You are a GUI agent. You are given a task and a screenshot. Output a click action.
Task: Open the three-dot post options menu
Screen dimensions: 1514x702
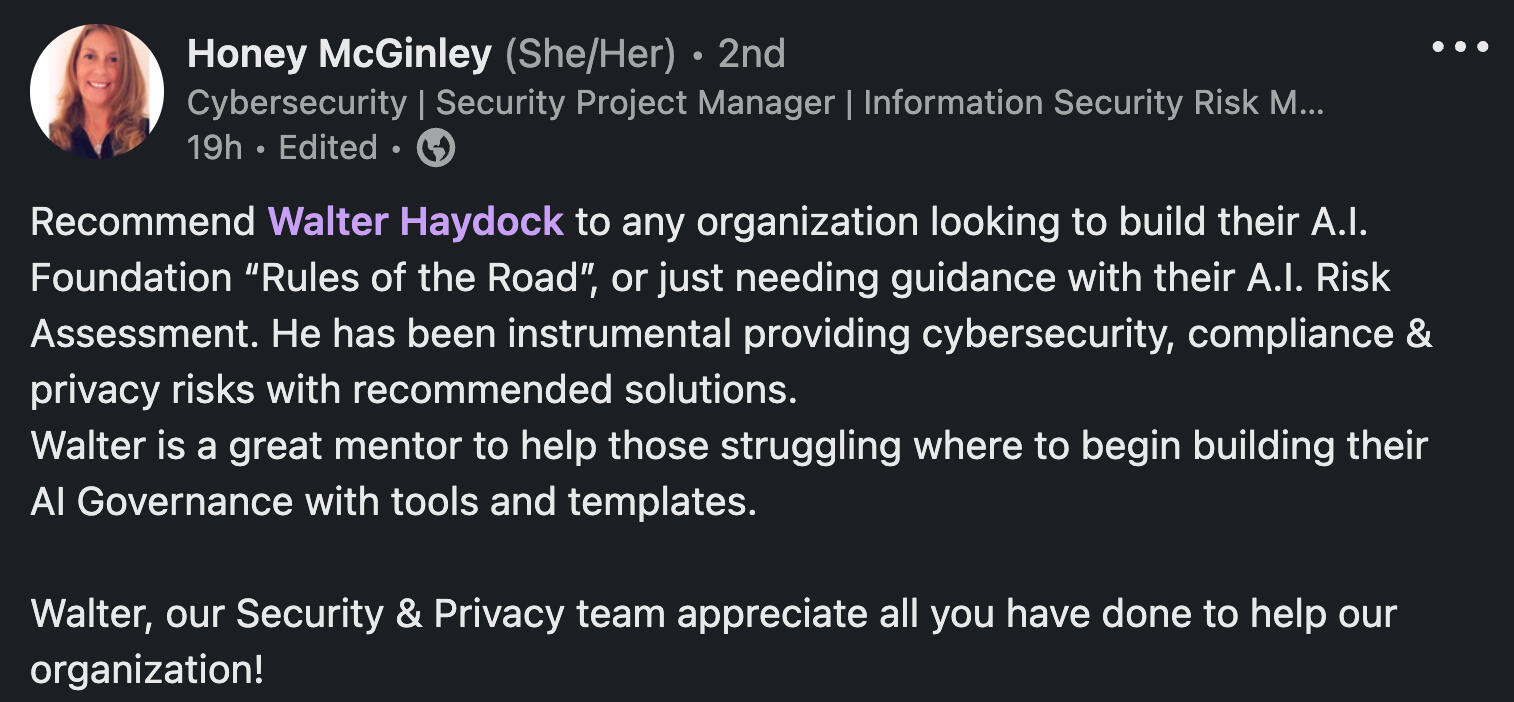click(x=1460, y=47)
